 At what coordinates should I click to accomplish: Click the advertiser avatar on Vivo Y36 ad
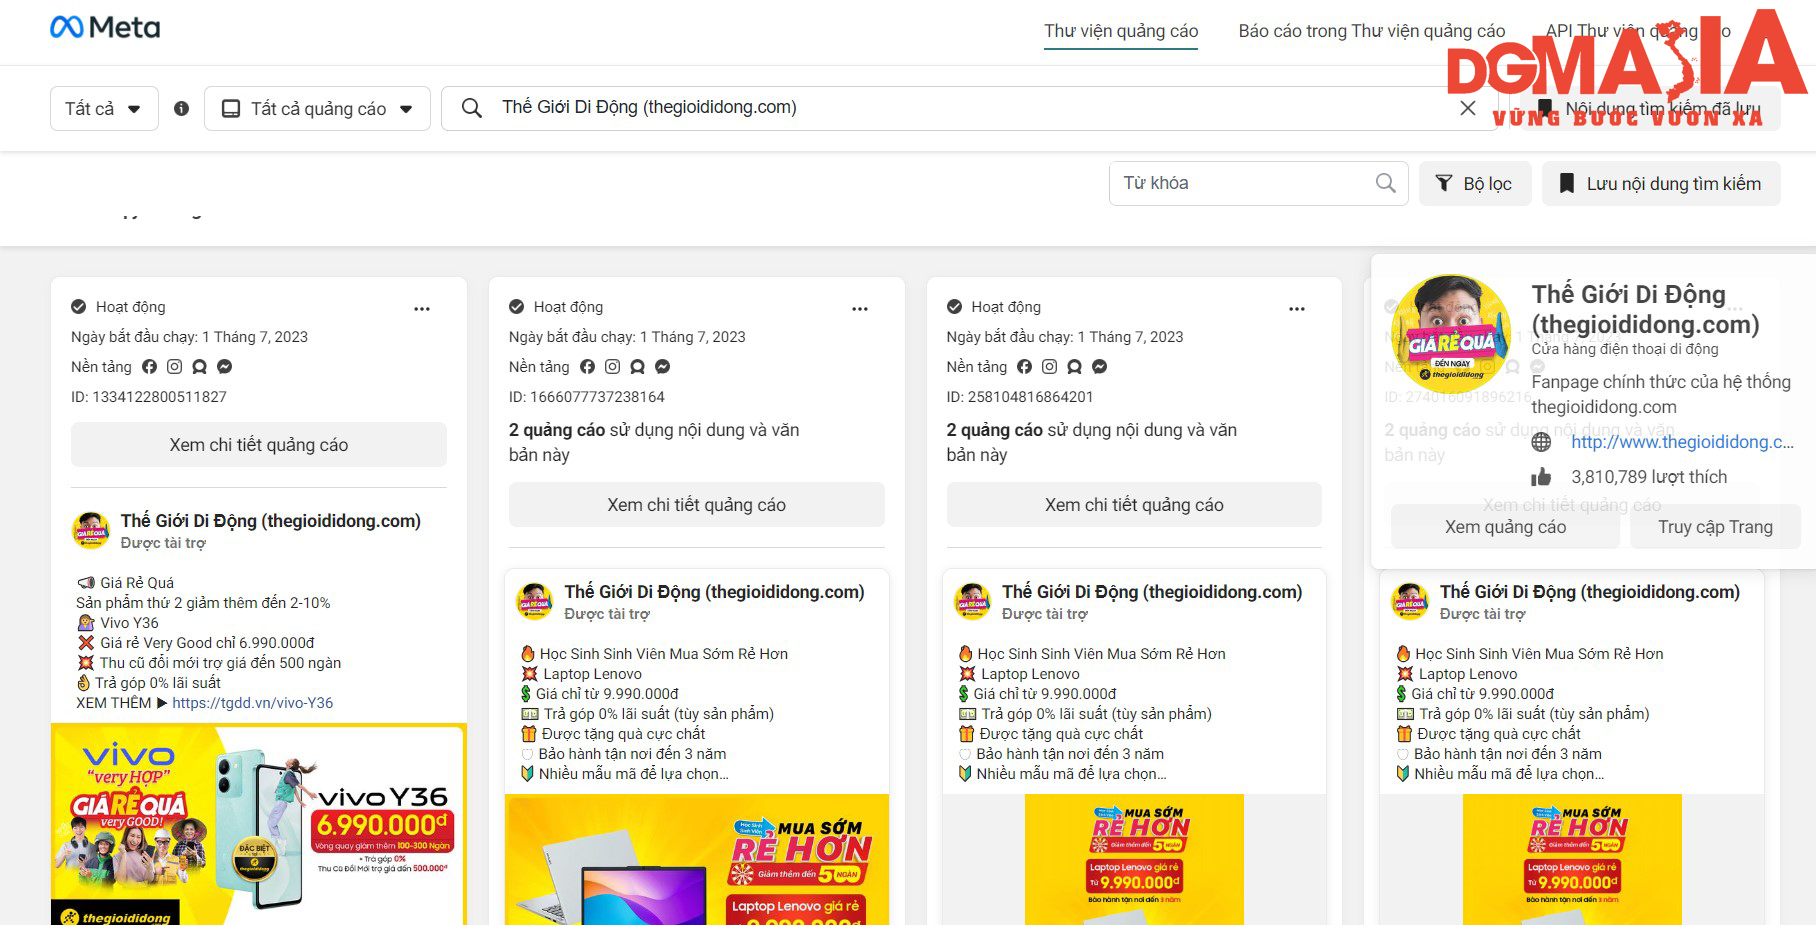91,530
